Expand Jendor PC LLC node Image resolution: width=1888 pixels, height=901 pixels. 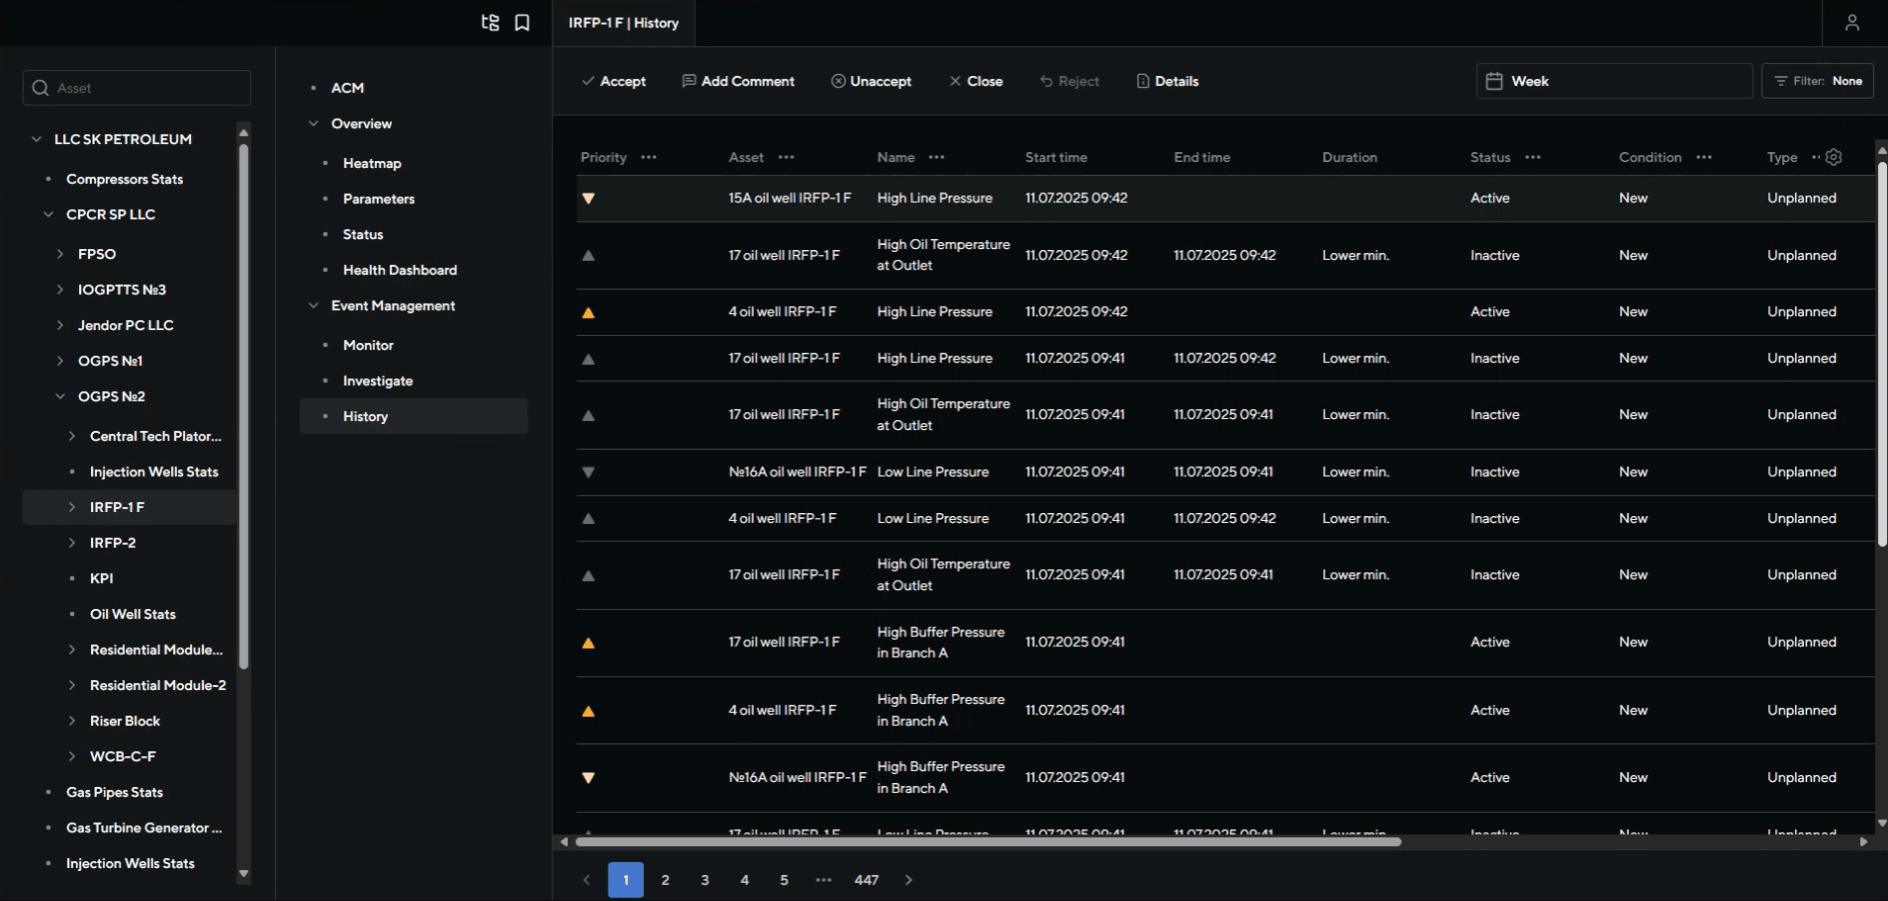60,325
